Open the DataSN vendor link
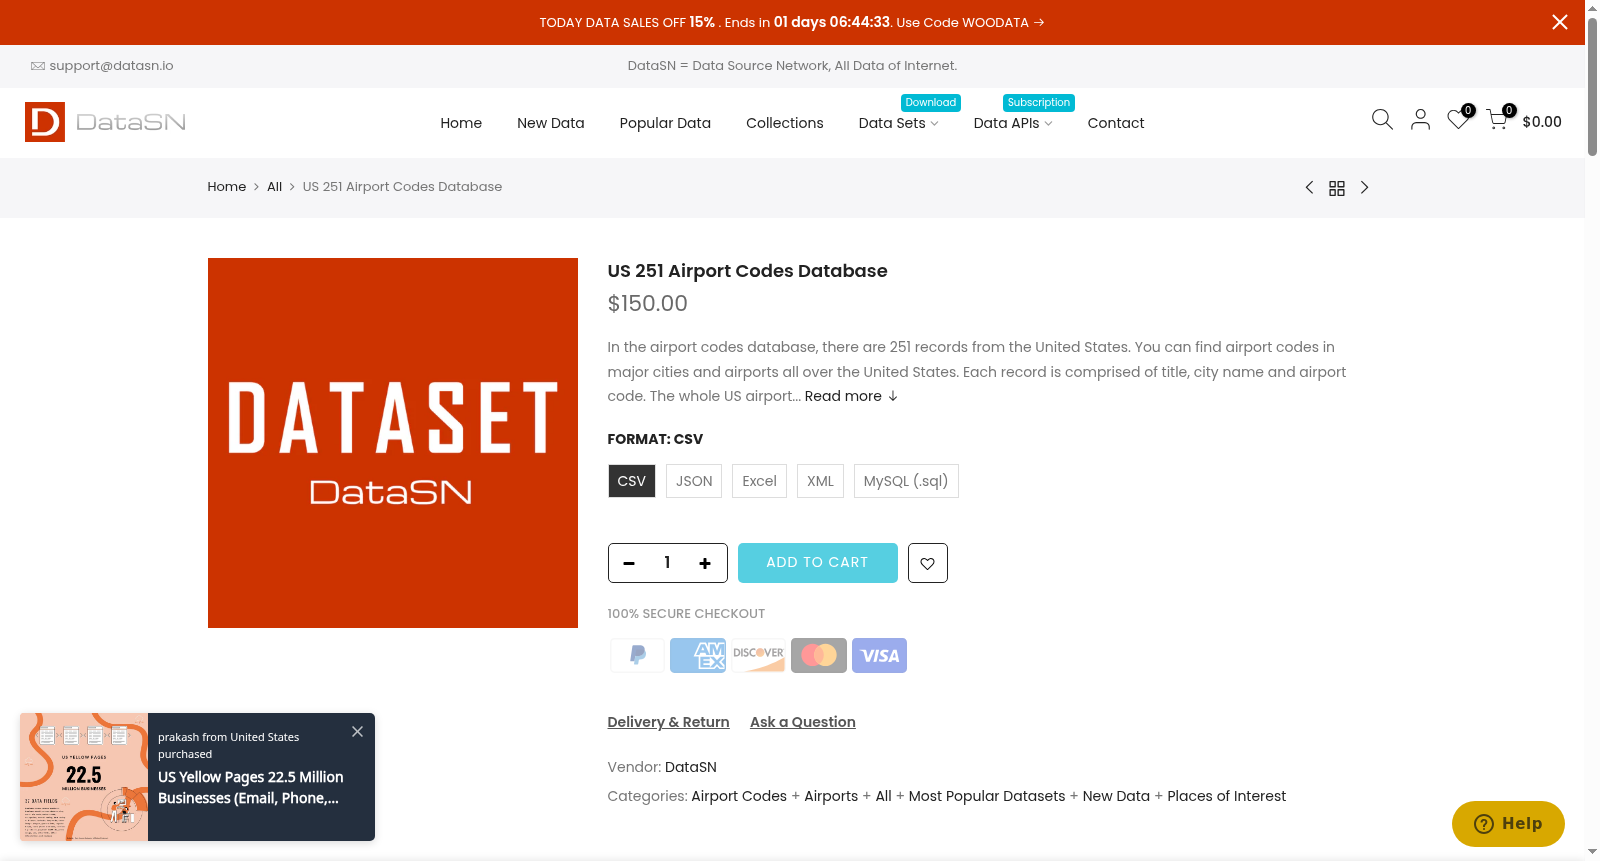Image resolution: width=1600 pixels, height=861 pixels. [691, 767]
